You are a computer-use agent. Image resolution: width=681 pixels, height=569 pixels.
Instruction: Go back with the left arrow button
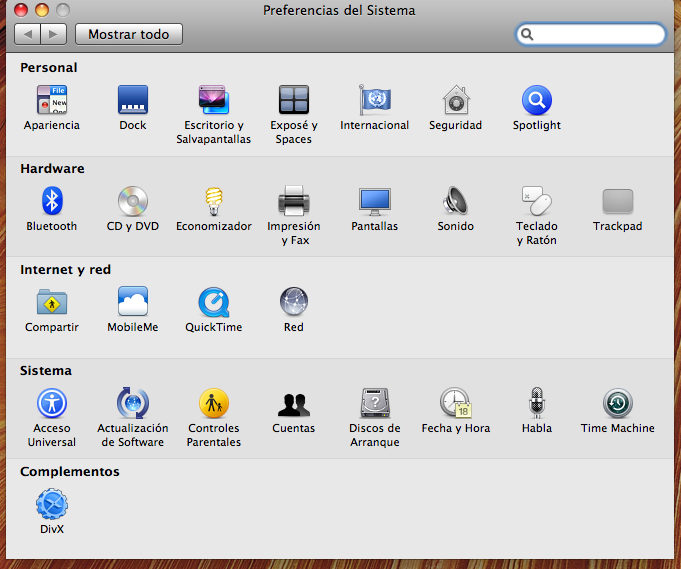pyautogui.click(x=27, y=34)
